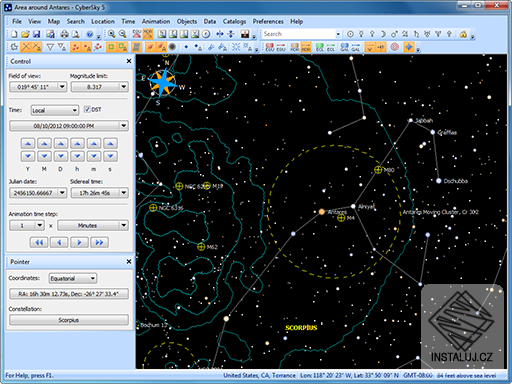
Task: Open the Sidereal time dropdown
Action: [124, 193]
